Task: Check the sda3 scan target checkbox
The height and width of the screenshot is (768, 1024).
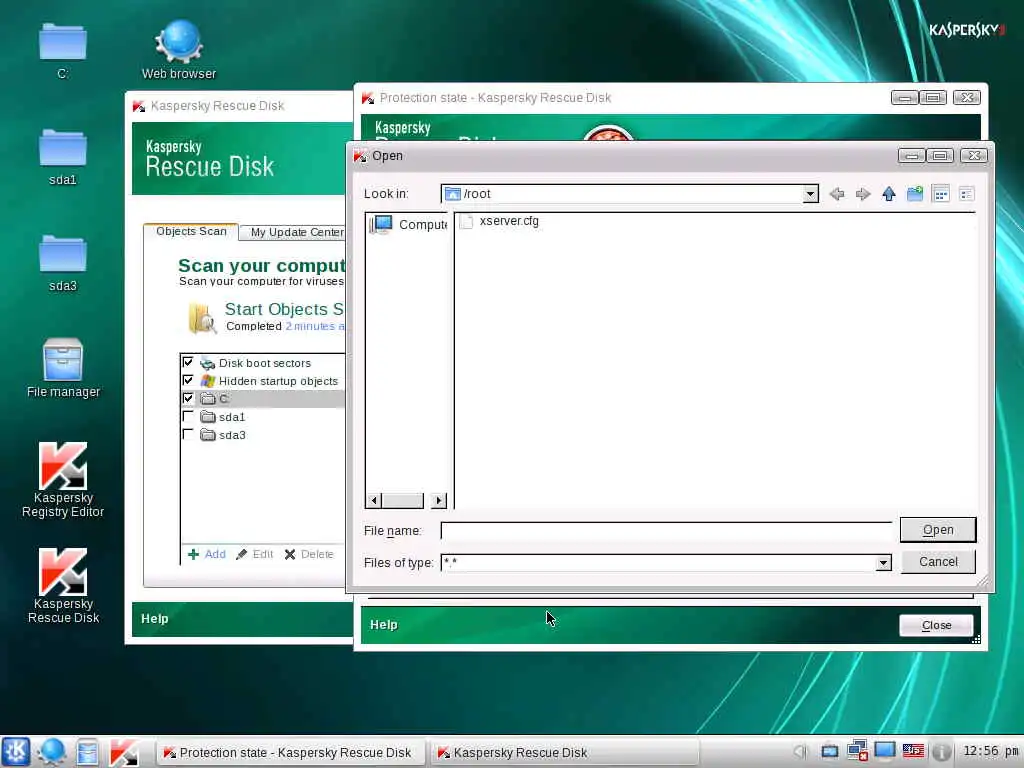Action: (188, 434)
